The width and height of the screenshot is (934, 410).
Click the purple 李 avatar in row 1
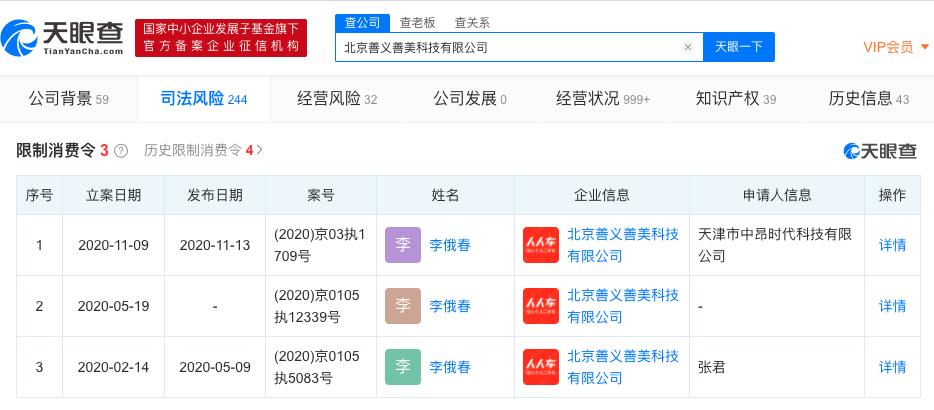pos(403,245)
